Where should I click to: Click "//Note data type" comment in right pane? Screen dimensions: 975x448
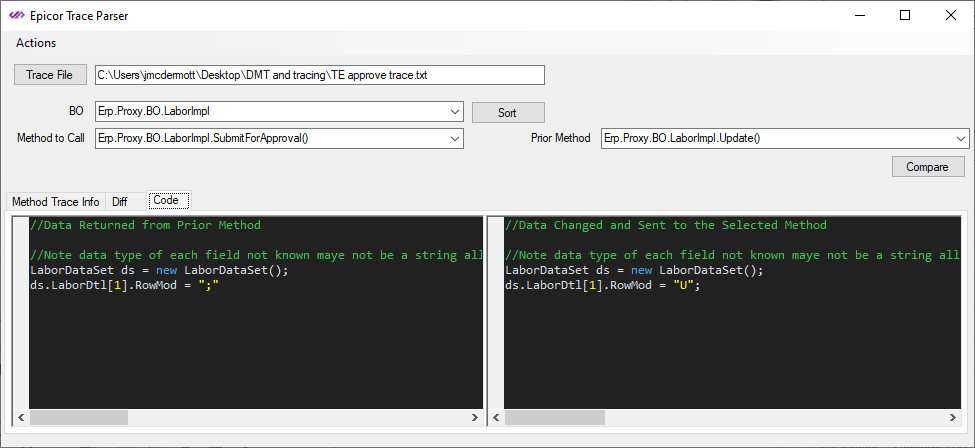click(x=732, y=255)
